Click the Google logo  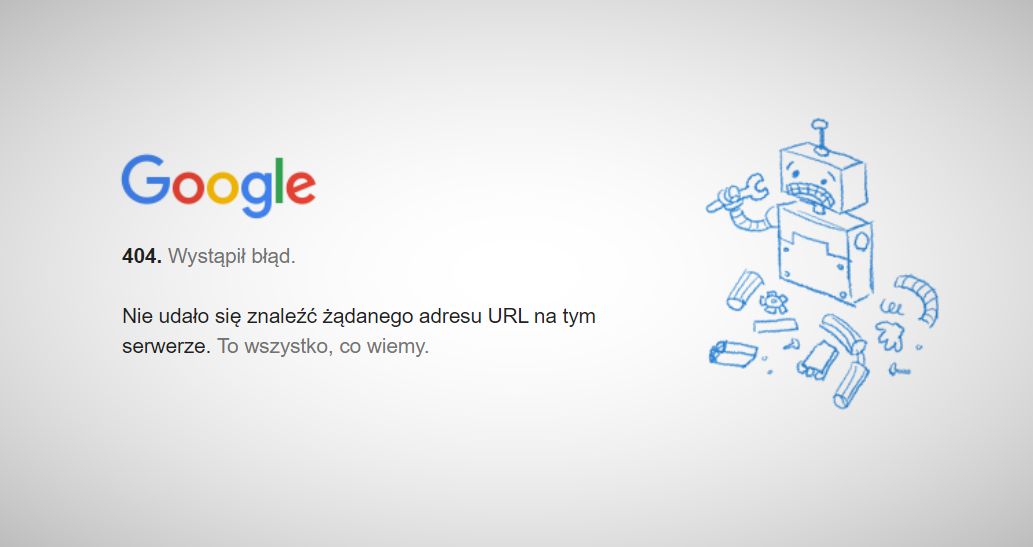[219, 185]
